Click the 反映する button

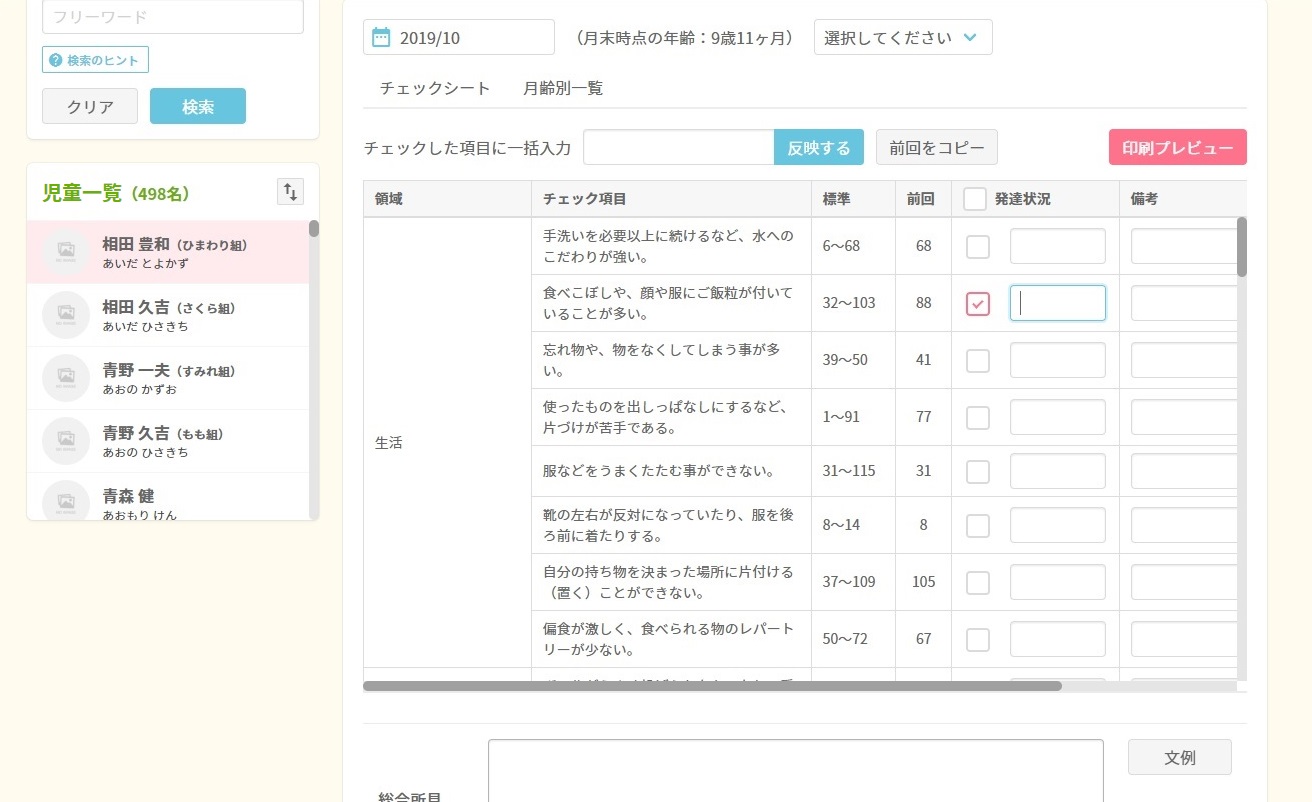coord(819,147)
